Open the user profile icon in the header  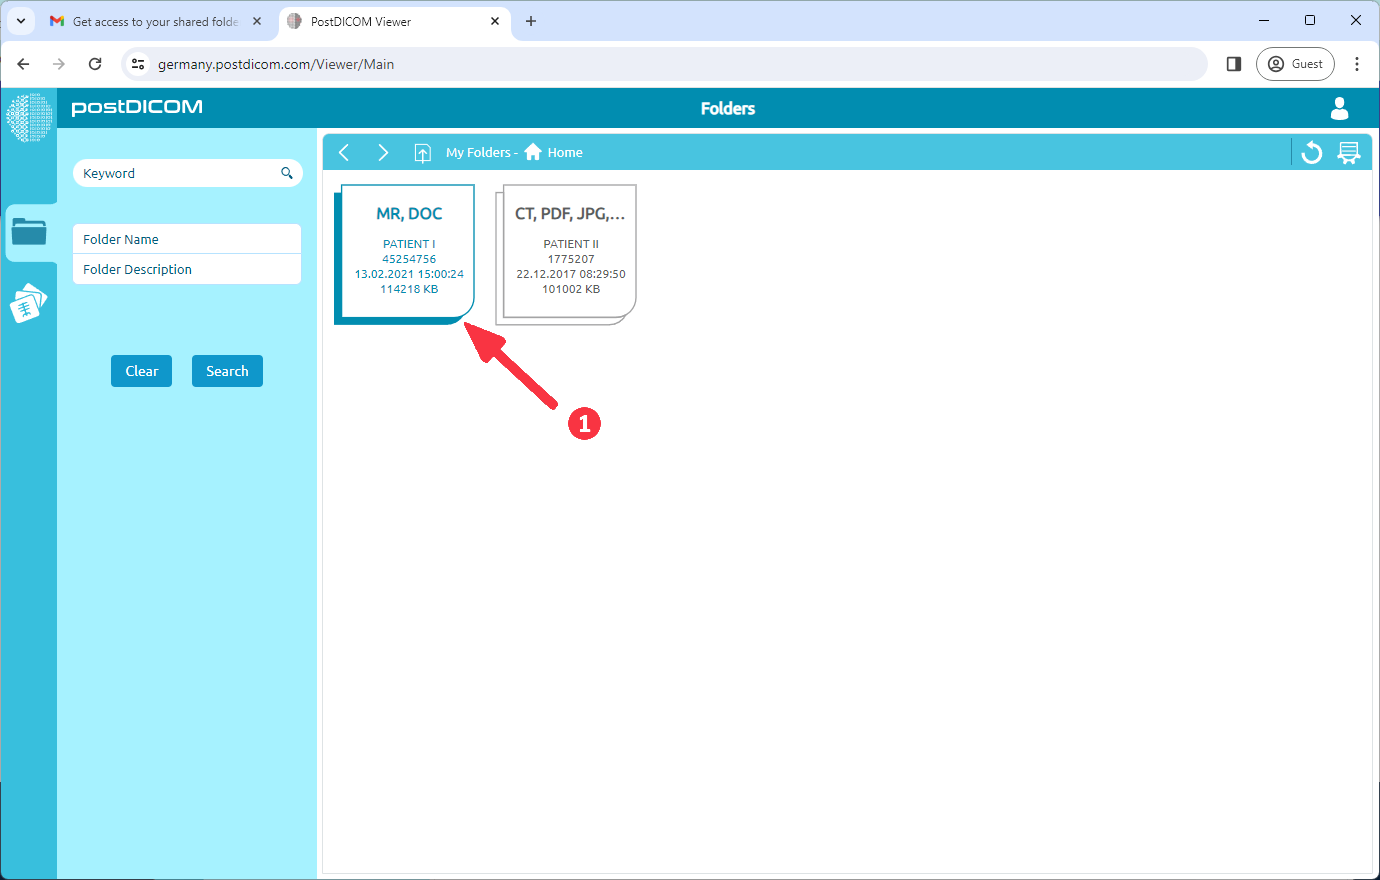point(1339,109)
